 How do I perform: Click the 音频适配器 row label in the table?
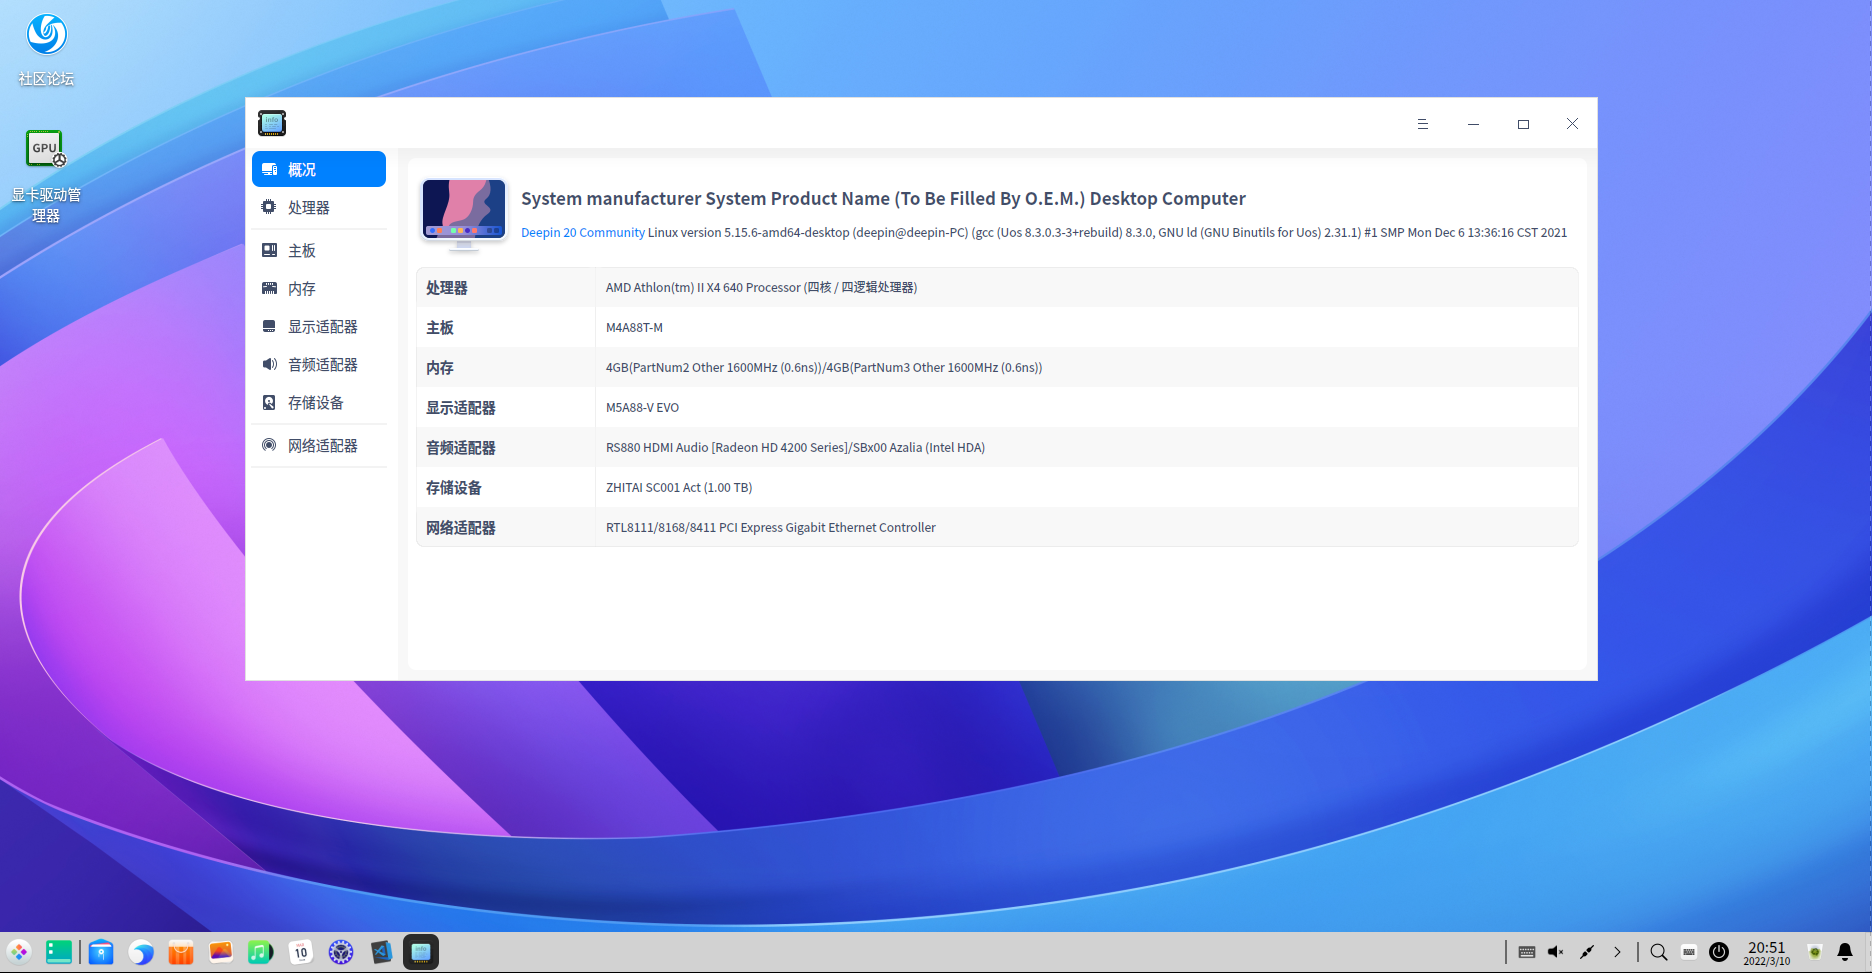pyautogui.click(x=461, y=448)
